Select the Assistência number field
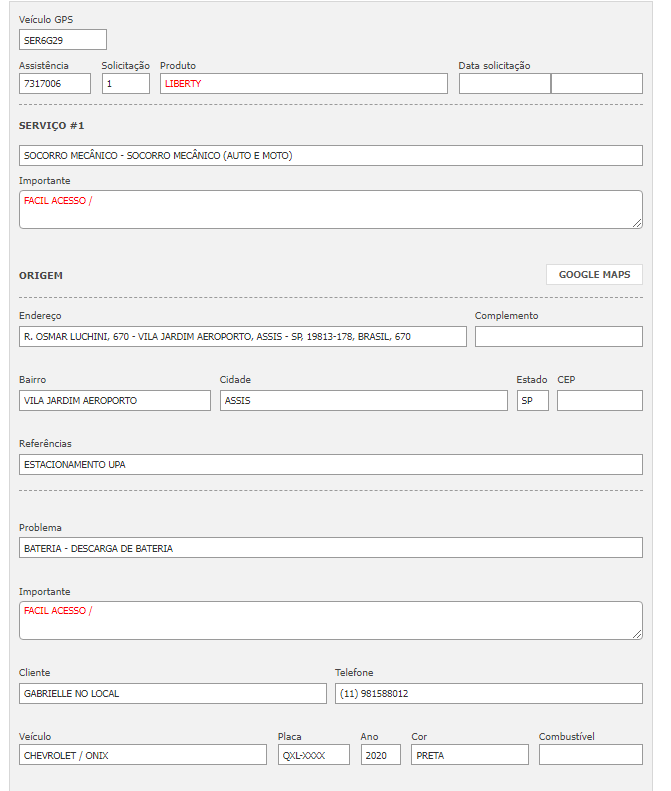 tap(55, 84)
